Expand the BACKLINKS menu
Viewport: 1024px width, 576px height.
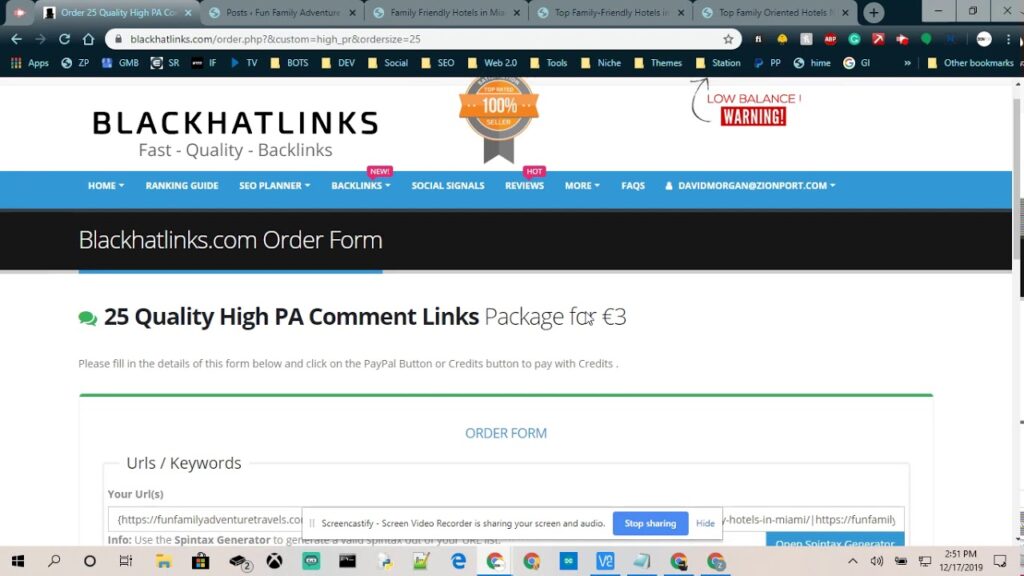[360, 185]
